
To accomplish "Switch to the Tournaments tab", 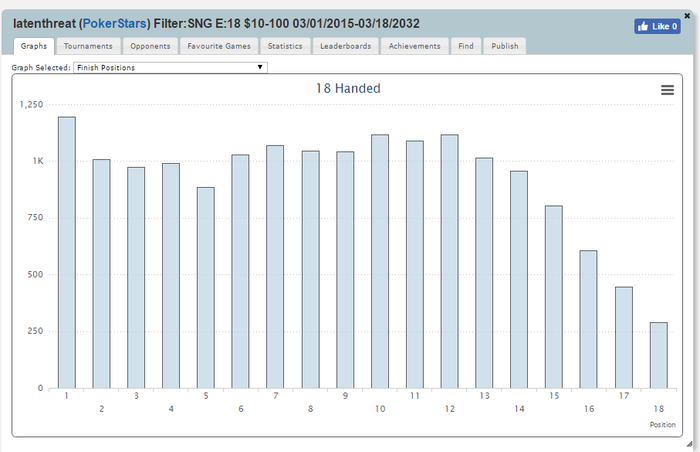I will (x=88, y=46).
